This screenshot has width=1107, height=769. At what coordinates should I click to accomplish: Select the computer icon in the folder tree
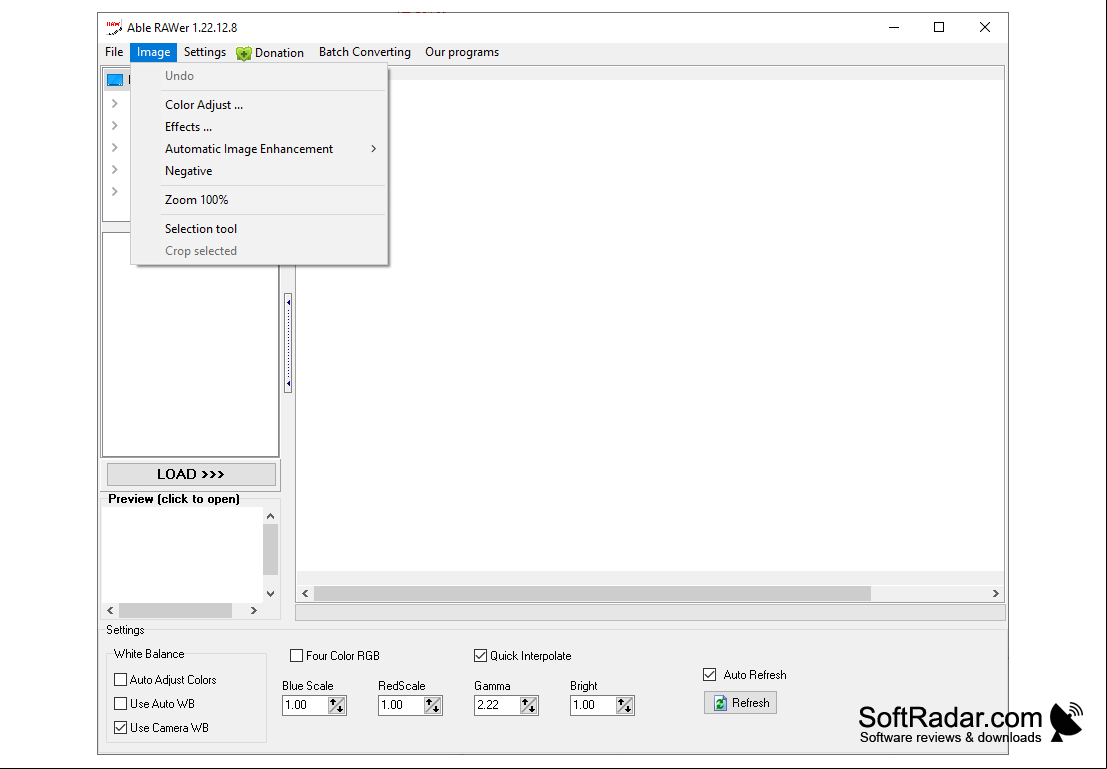pos(114,80)
